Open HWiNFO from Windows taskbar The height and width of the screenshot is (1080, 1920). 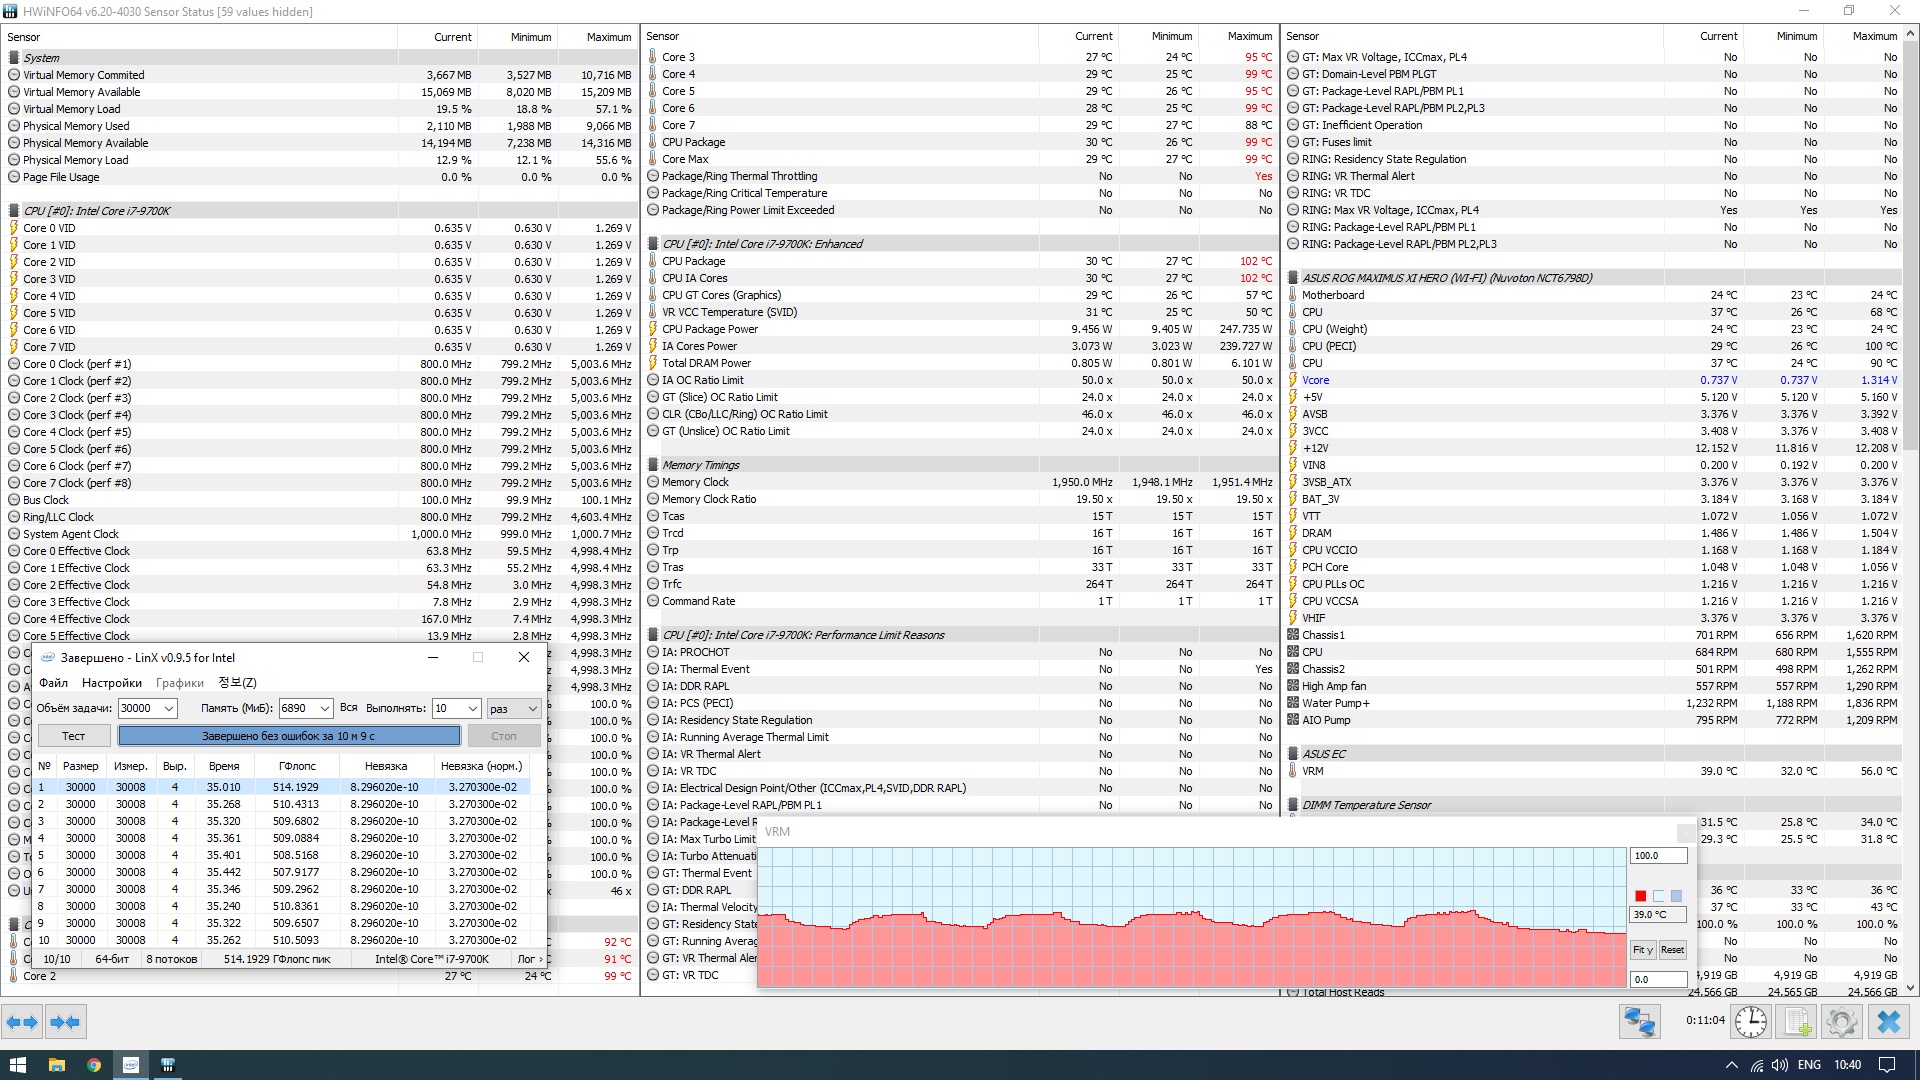(168, 1065)
